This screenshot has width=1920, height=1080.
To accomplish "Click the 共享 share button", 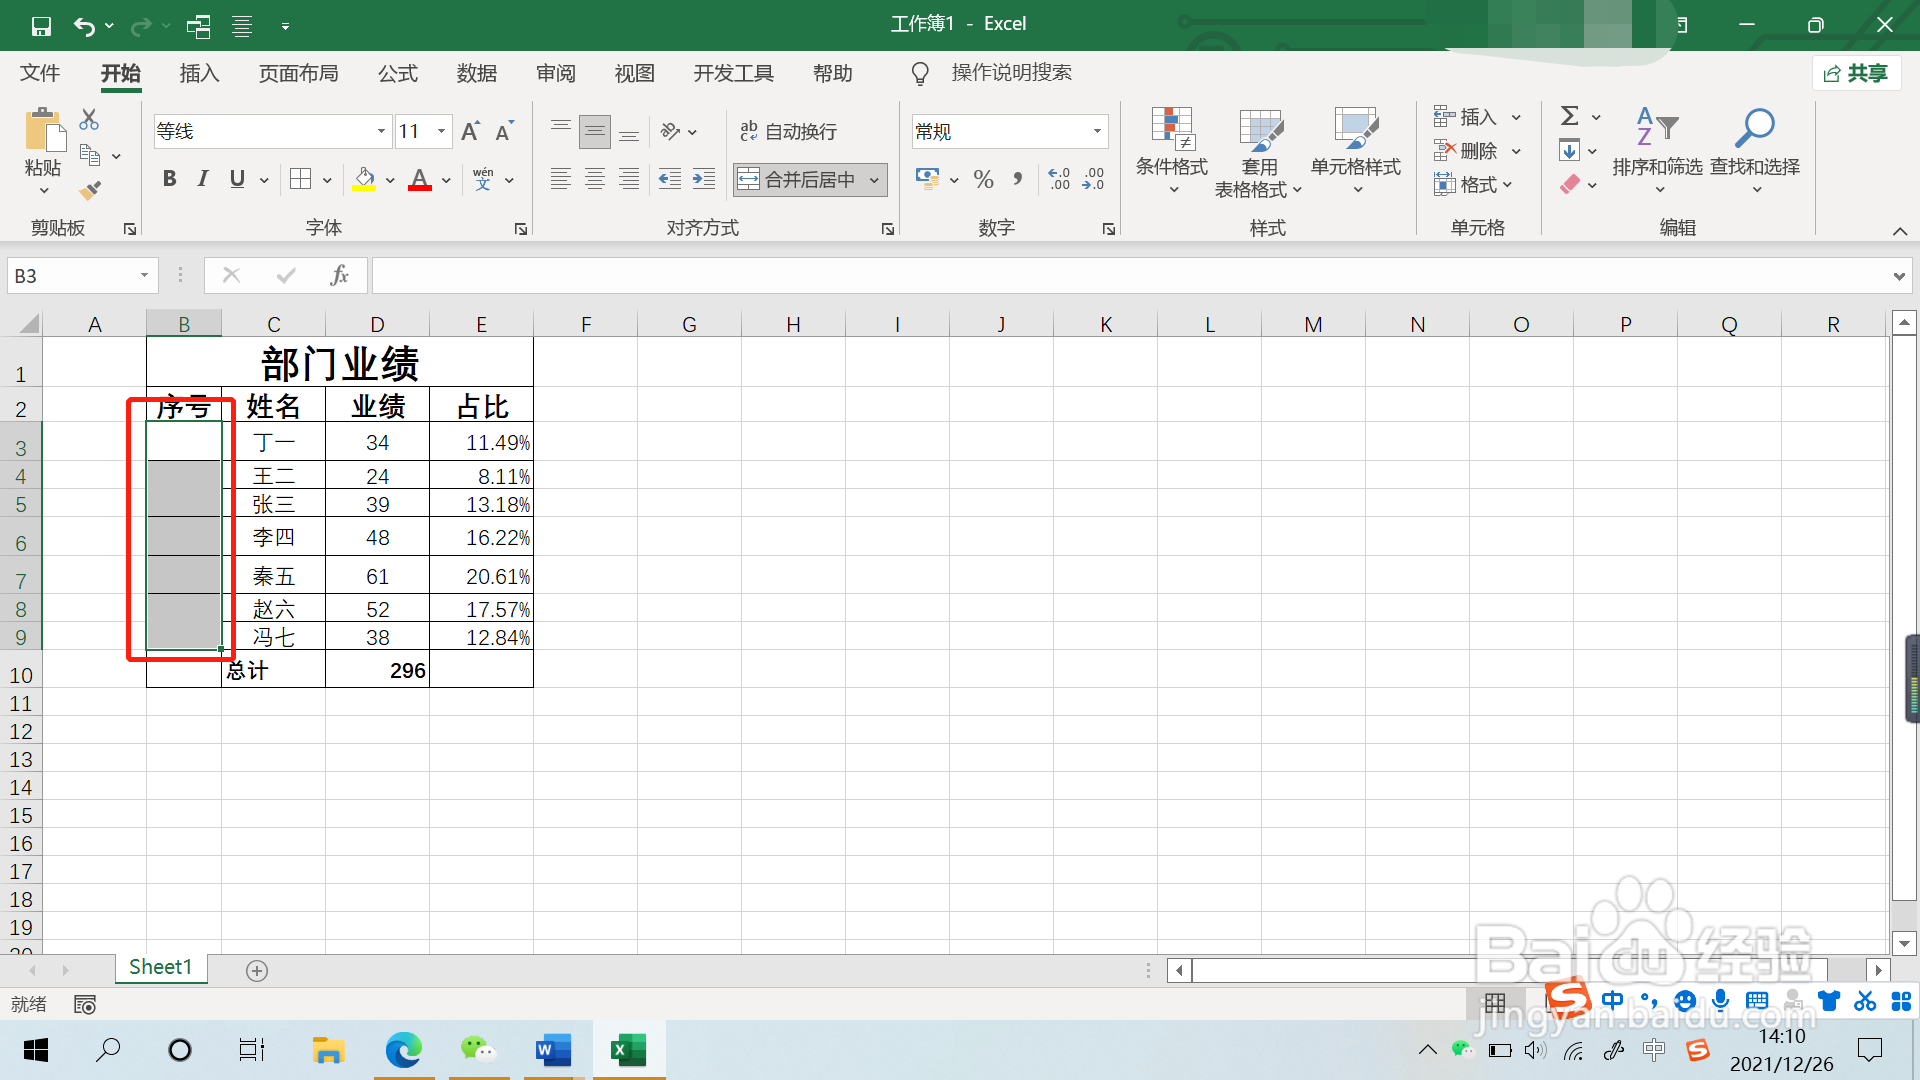I will 1856,73.
